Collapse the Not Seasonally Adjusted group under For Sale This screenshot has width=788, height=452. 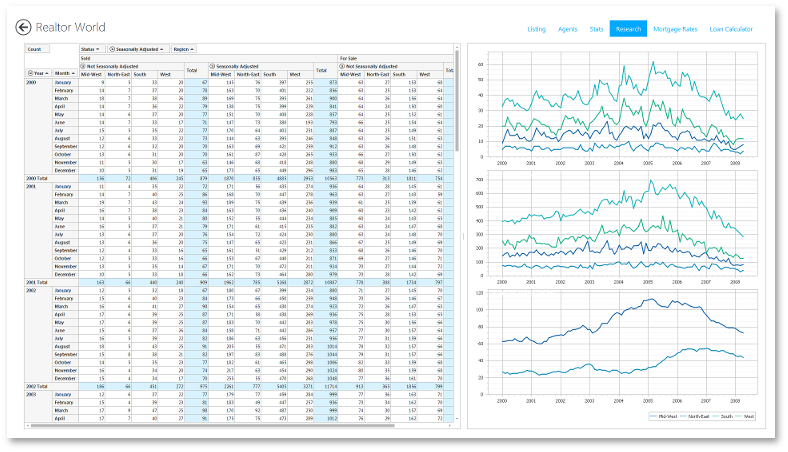(x=343, y=66)
